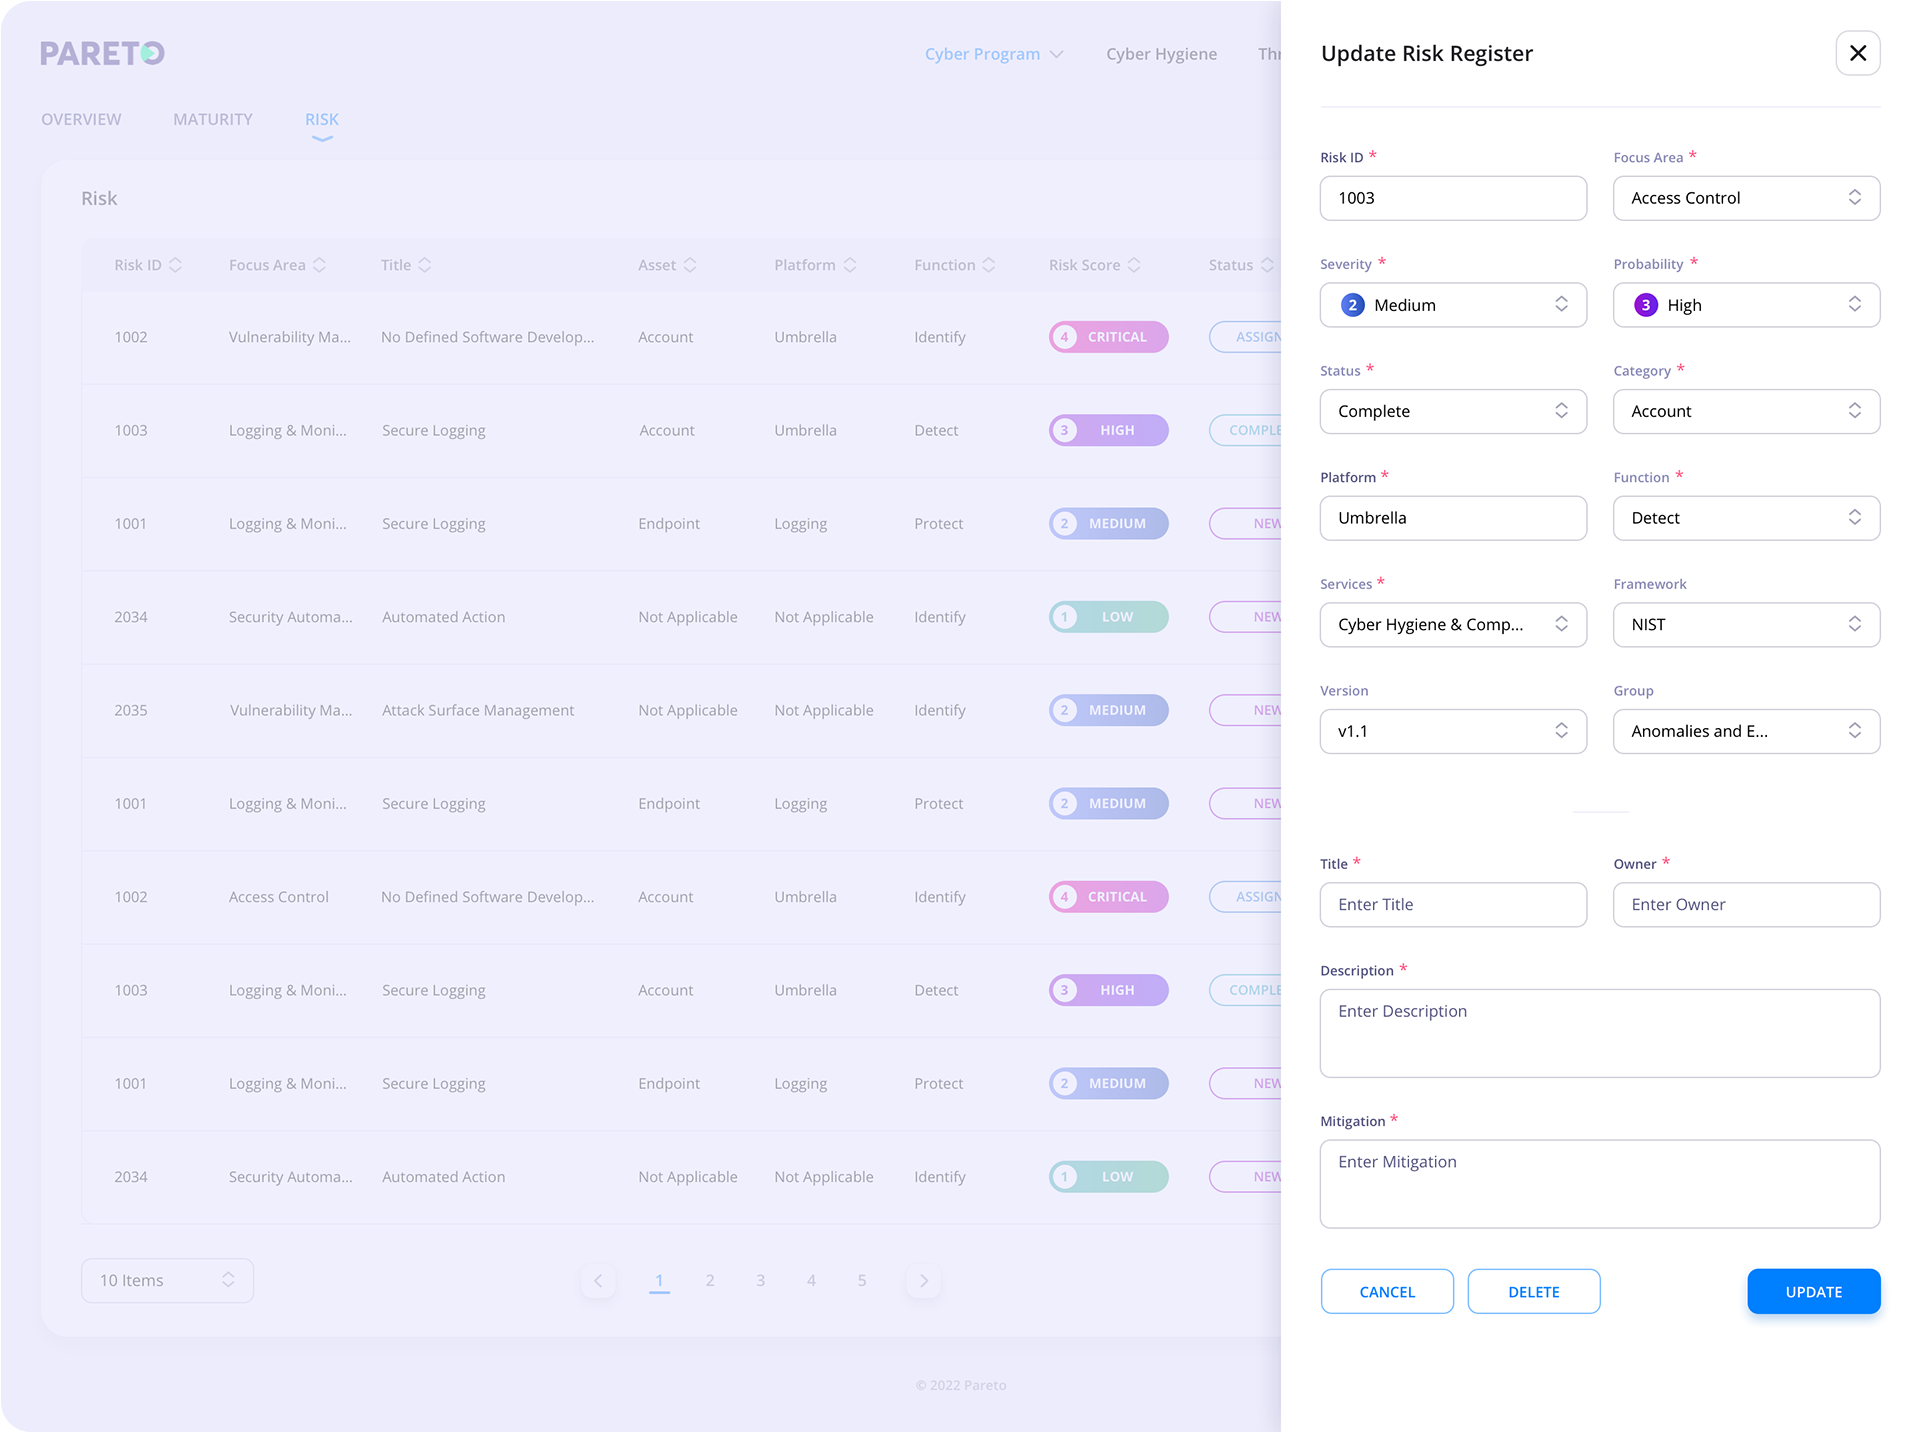
Task: Open the Severity dropdown showing Medium
Action: click(x=1453, y=305)
